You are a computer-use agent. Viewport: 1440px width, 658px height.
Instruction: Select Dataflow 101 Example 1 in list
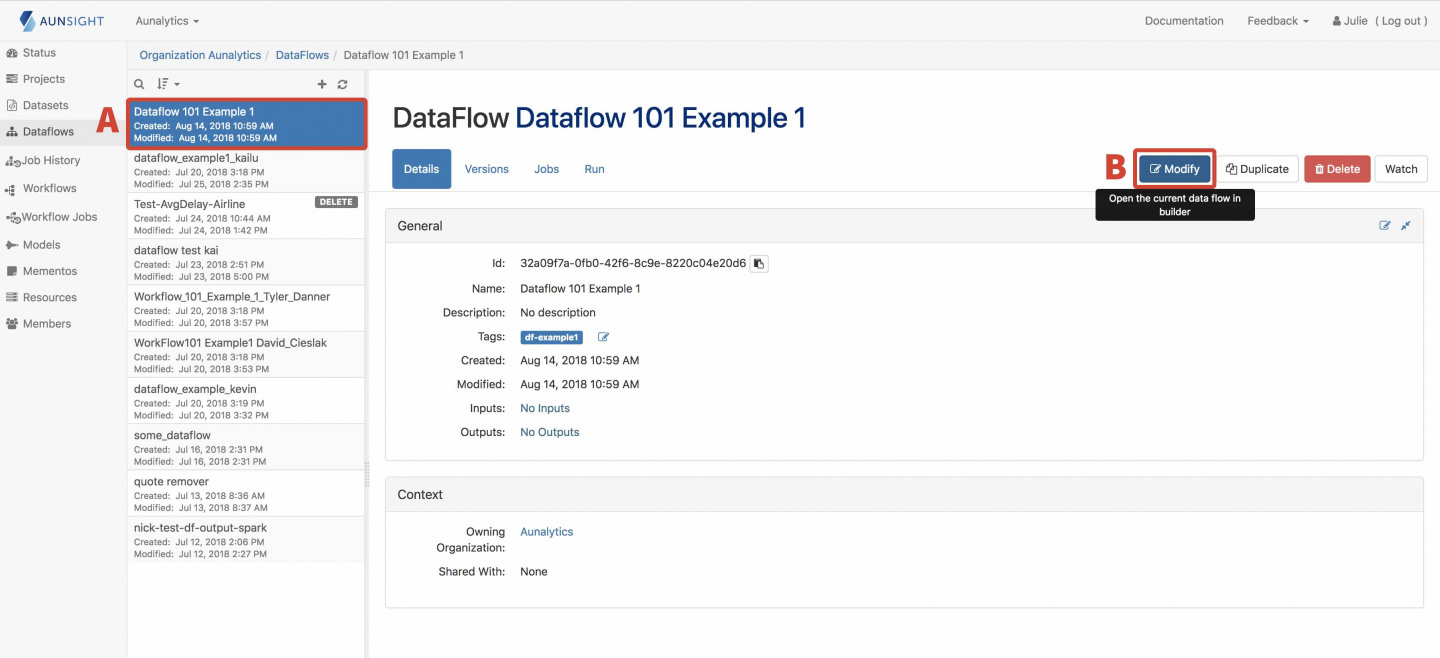click(247, 124)
